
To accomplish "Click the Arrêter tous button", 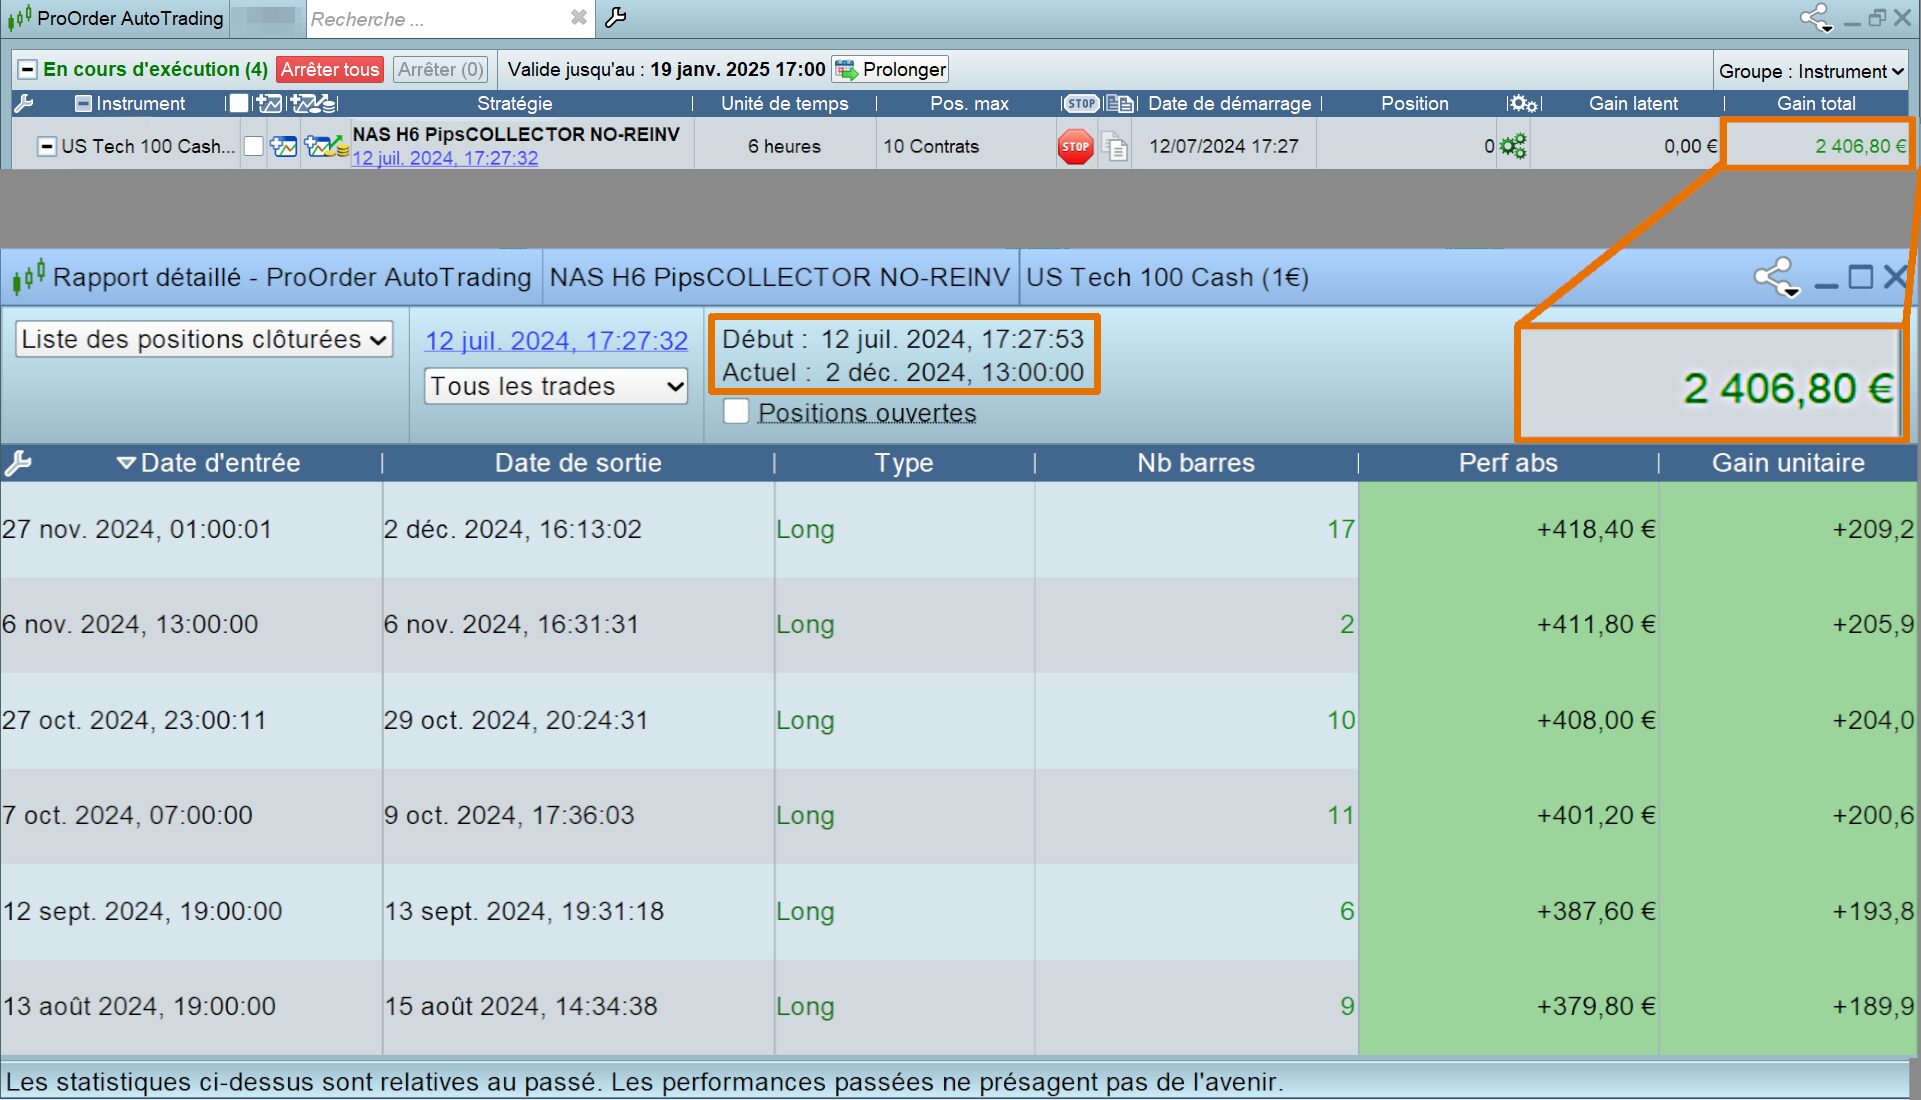I will pyautogui.click(x=330, y=69).
